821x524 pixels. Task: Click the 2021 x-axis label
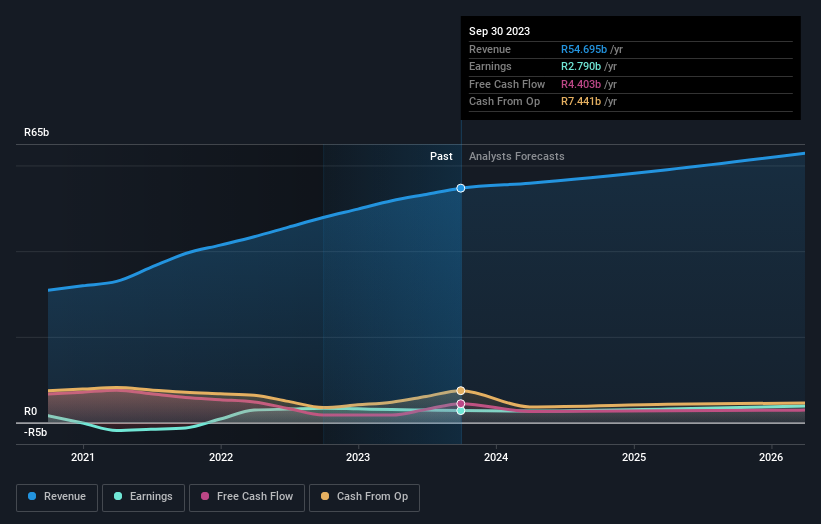point(83,457)
